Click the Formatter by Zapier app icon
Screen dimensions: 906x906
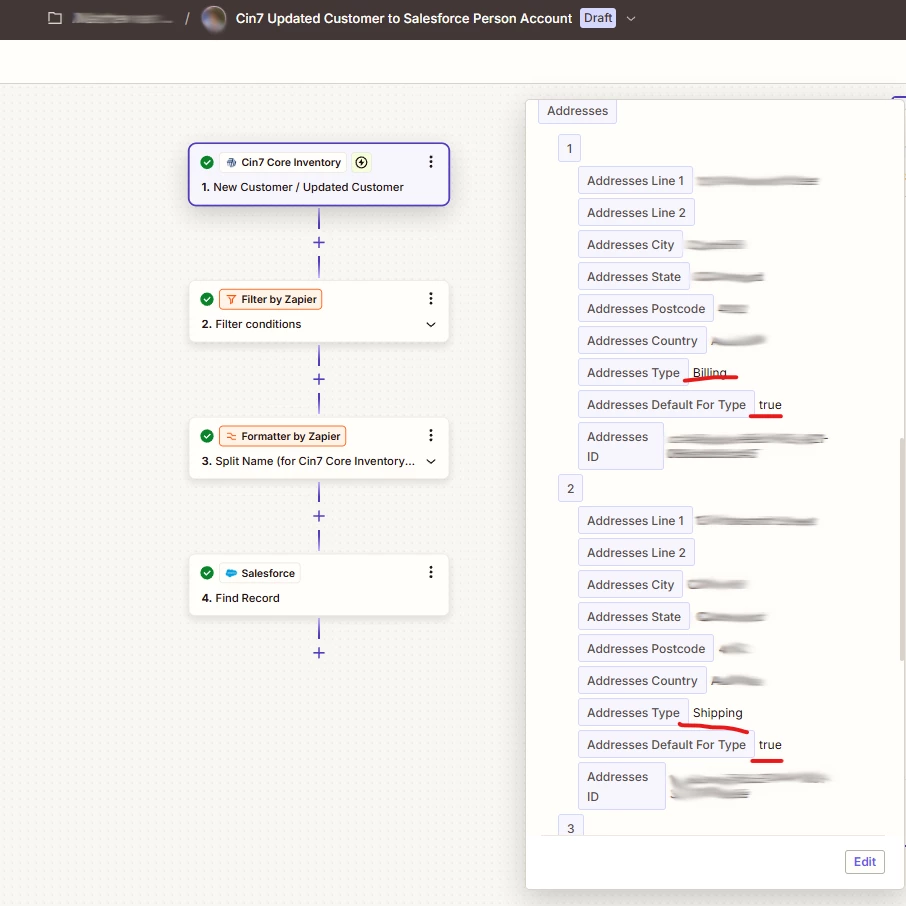(x=231, y=436)
